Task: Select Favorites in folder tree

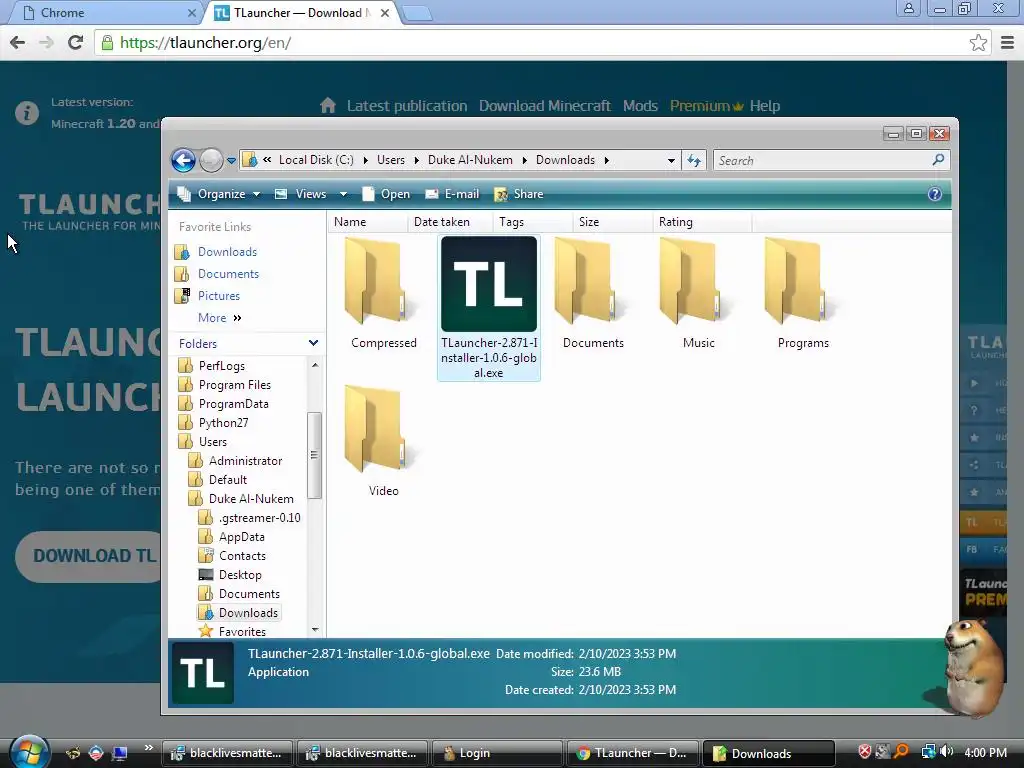Action: pos(242,632)
